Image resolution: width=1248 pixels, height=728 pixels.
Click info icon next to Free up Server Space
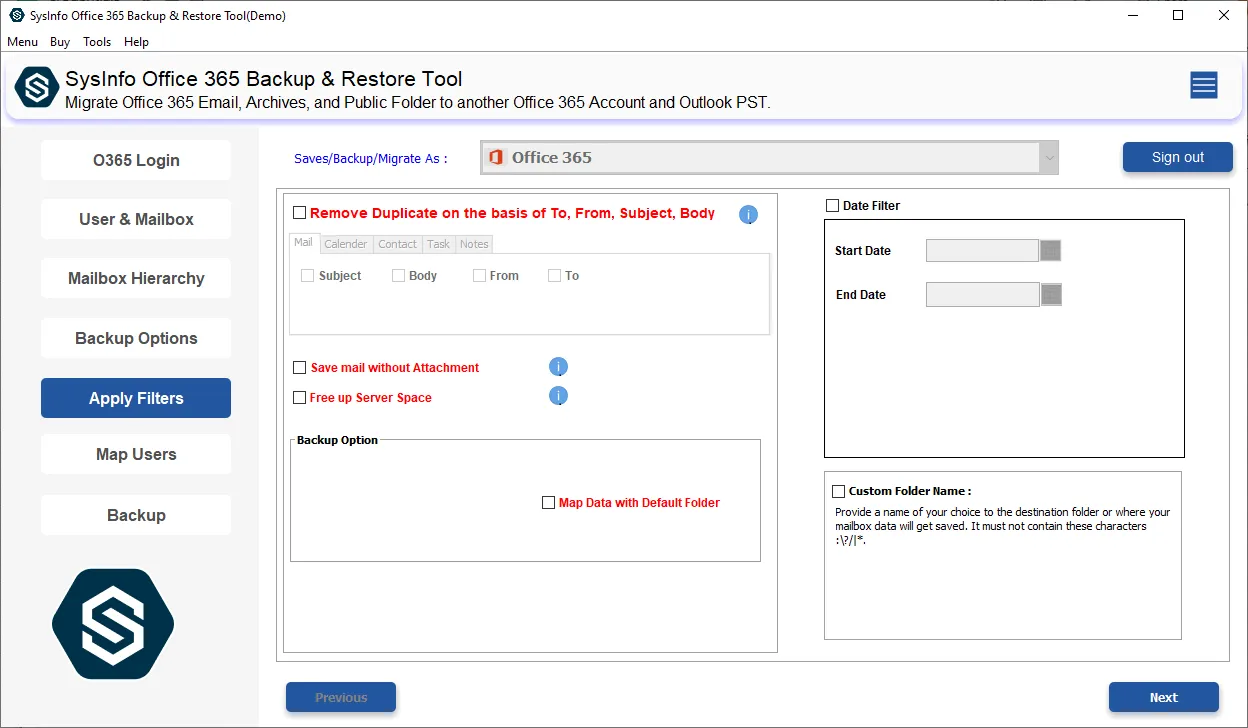coord(558,397)
